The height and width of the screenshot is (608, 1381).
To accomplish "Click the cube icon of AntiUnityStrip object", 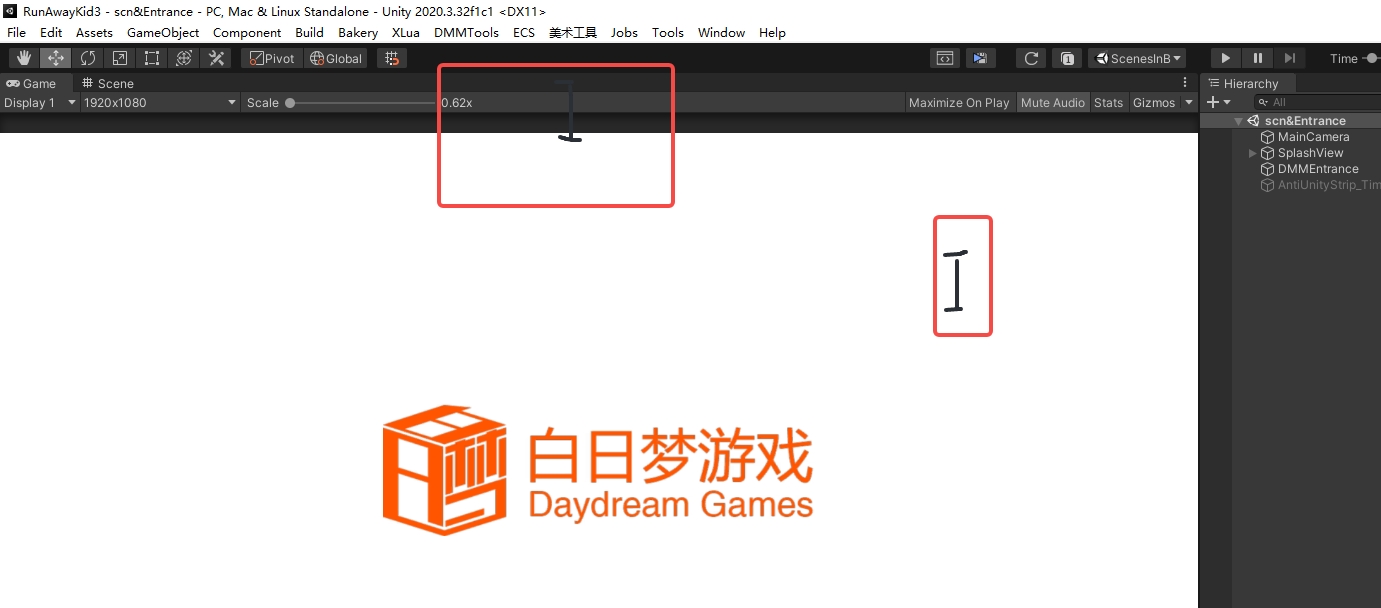I will click(1268, 185).
